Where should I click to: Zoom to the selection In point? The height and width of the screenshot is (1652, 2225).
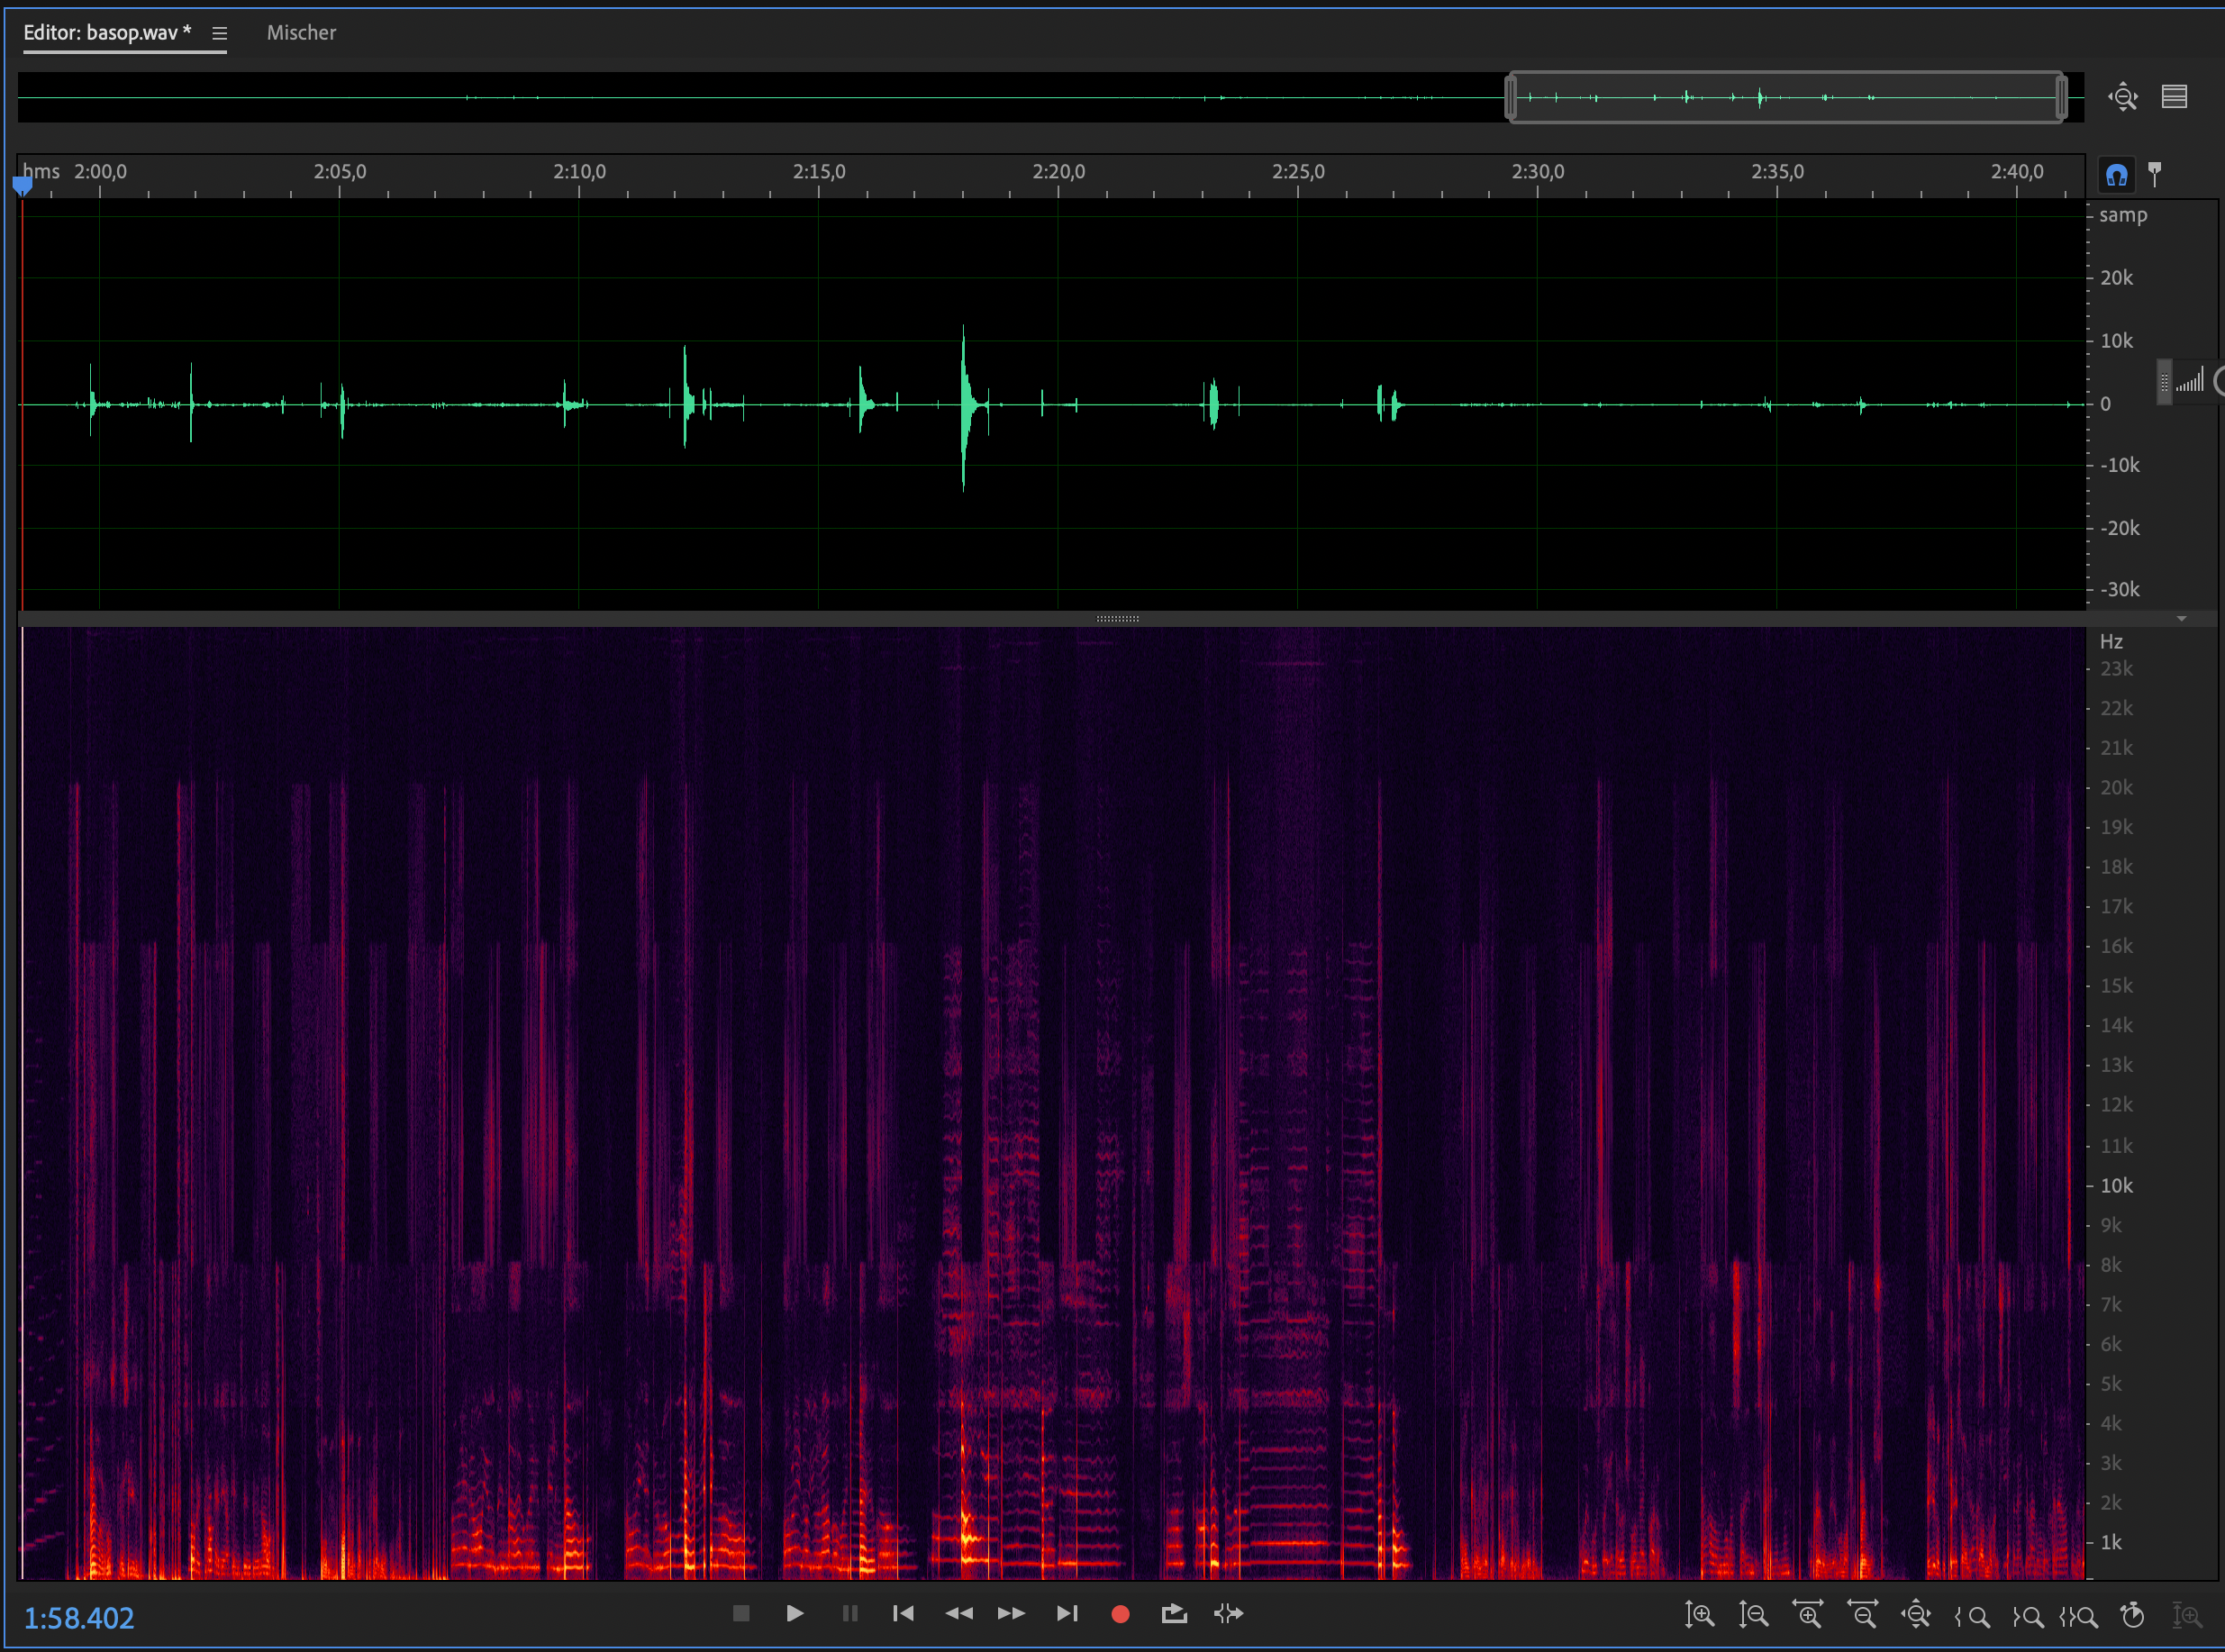(x=1972, y=1615)
